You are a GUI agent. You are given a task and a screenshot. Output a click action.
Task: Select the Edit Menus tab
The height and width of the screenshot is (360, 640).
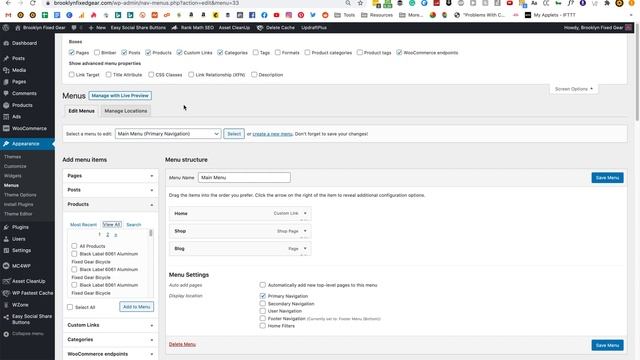point(81,111)
